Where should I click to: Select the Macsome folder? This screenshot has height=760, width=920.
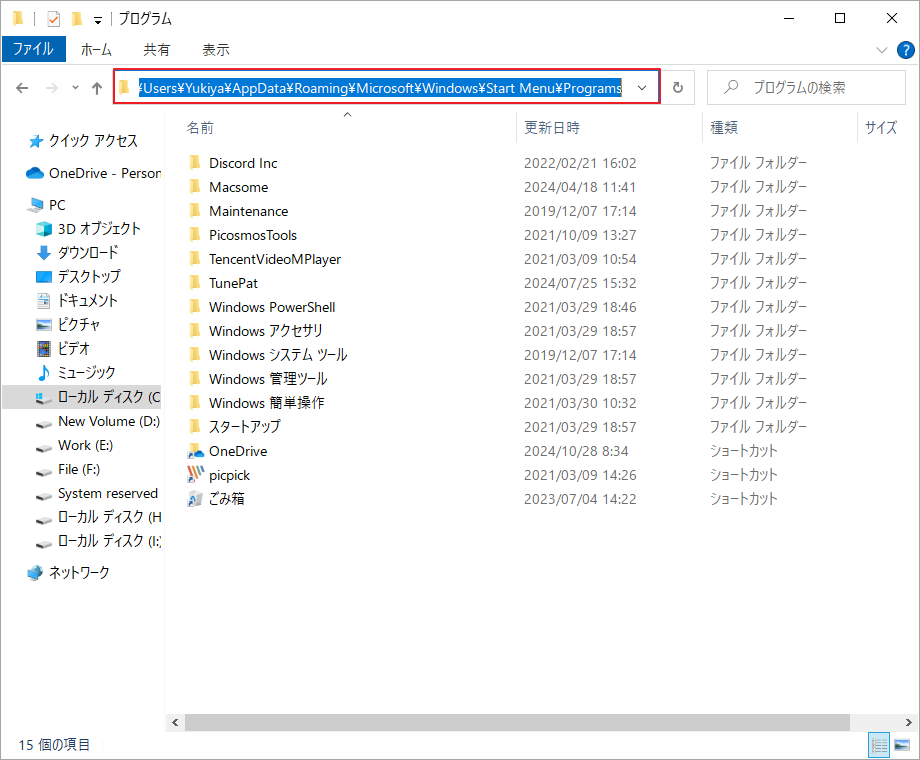(238, 187)
